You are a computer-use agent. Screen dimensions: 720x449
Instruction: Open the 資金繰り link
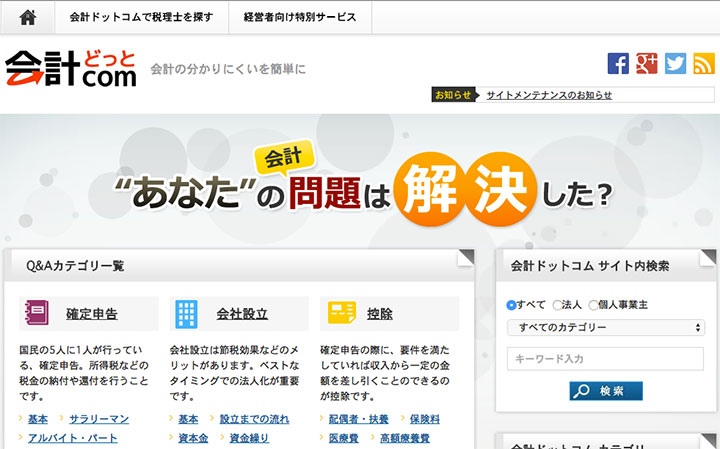(x=249, y=438)
